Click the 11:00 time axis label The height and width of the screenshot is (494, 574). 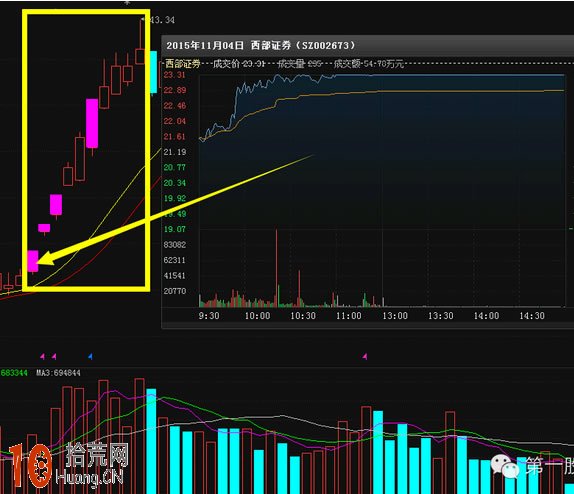[x=349, y=316]
